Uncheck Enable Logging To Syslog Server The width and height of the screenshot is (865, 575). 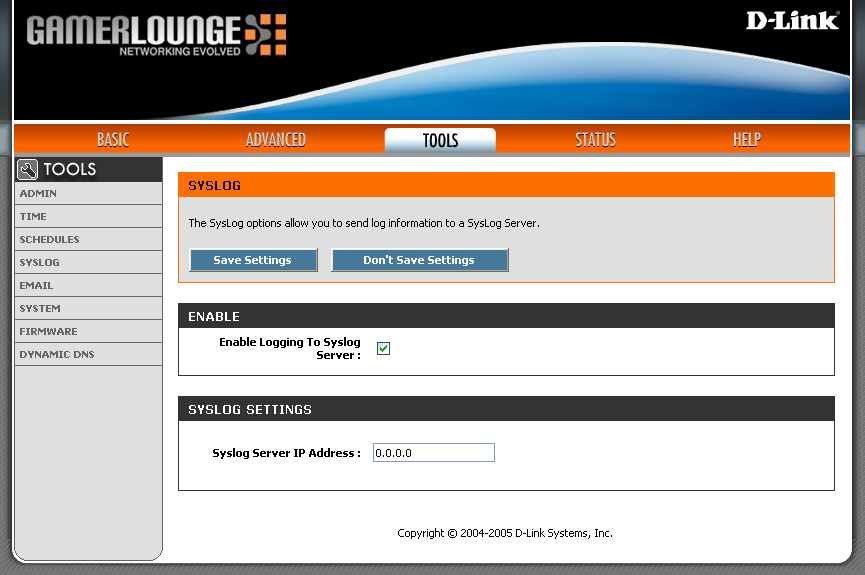coord(383,348)
